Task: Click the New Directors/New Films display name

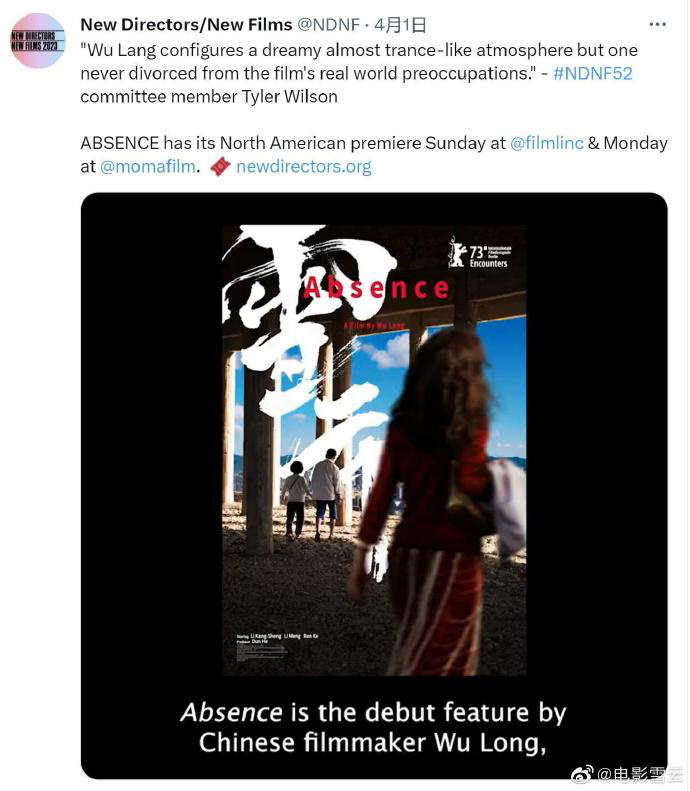Action: click(x=186, y=25)
